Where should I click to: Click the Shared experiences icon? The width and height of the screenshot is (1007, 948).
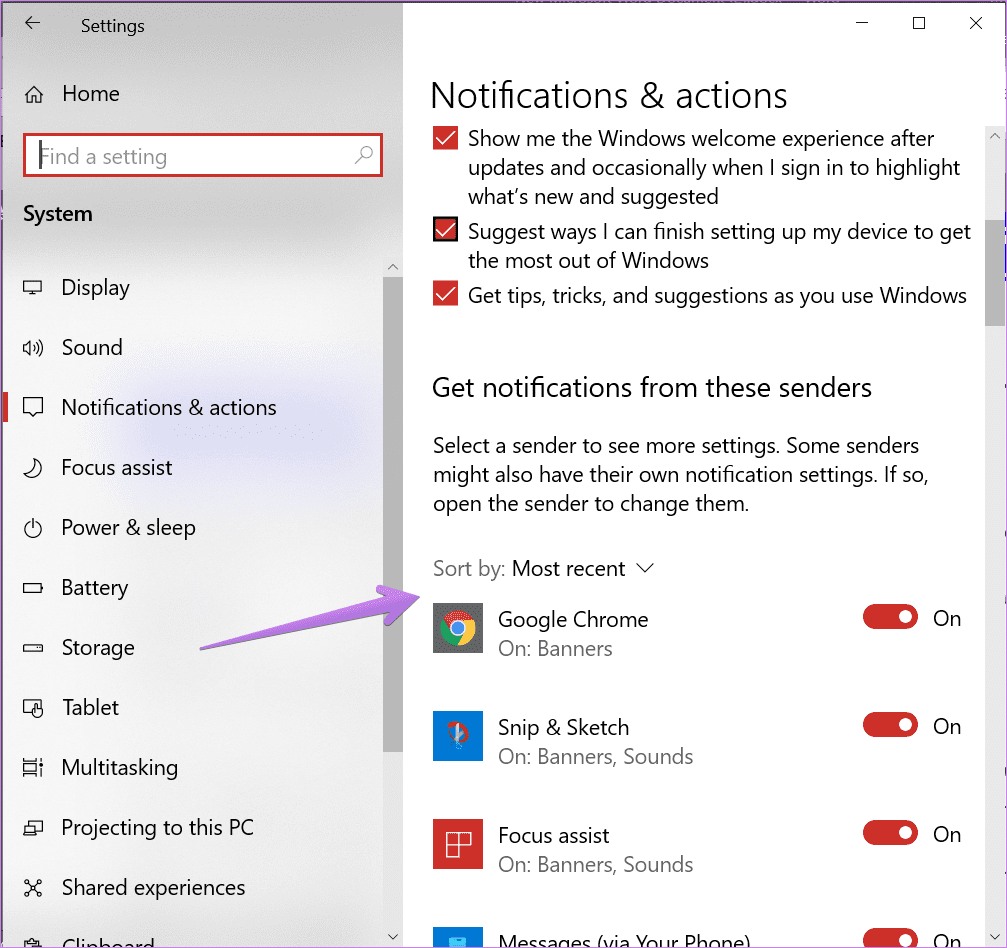click(33, 888)
